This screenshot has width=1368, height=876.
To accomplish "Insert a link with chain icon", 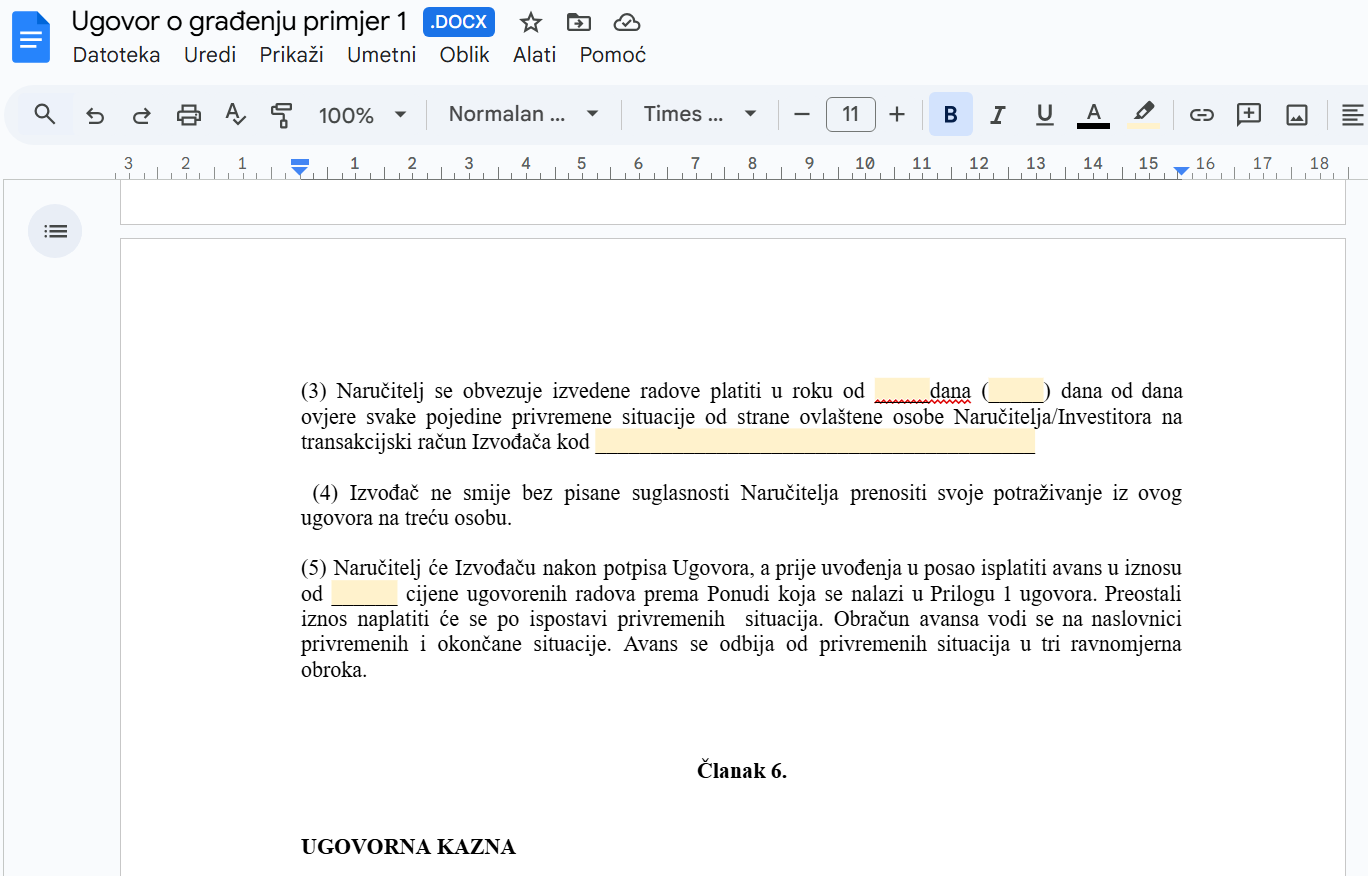I will pos(1201,115).
